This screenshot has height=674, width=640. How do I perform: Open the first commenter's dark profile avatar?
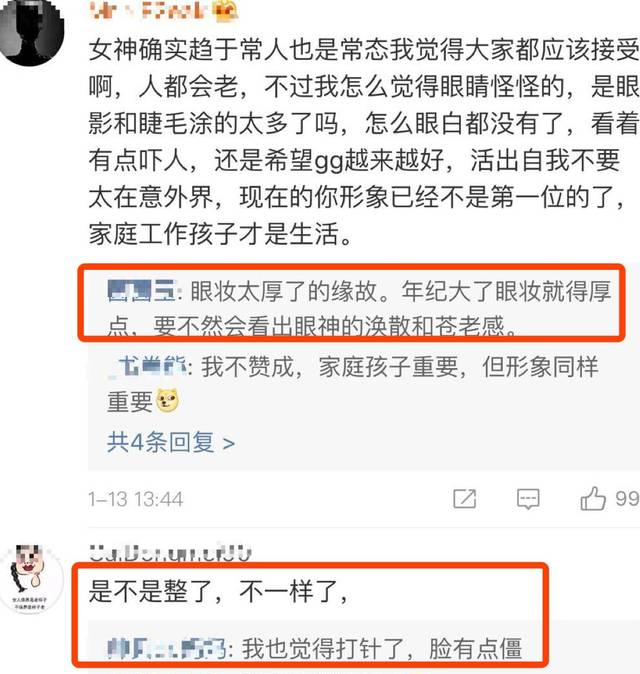pyautogui.click(x=31, y=32)
